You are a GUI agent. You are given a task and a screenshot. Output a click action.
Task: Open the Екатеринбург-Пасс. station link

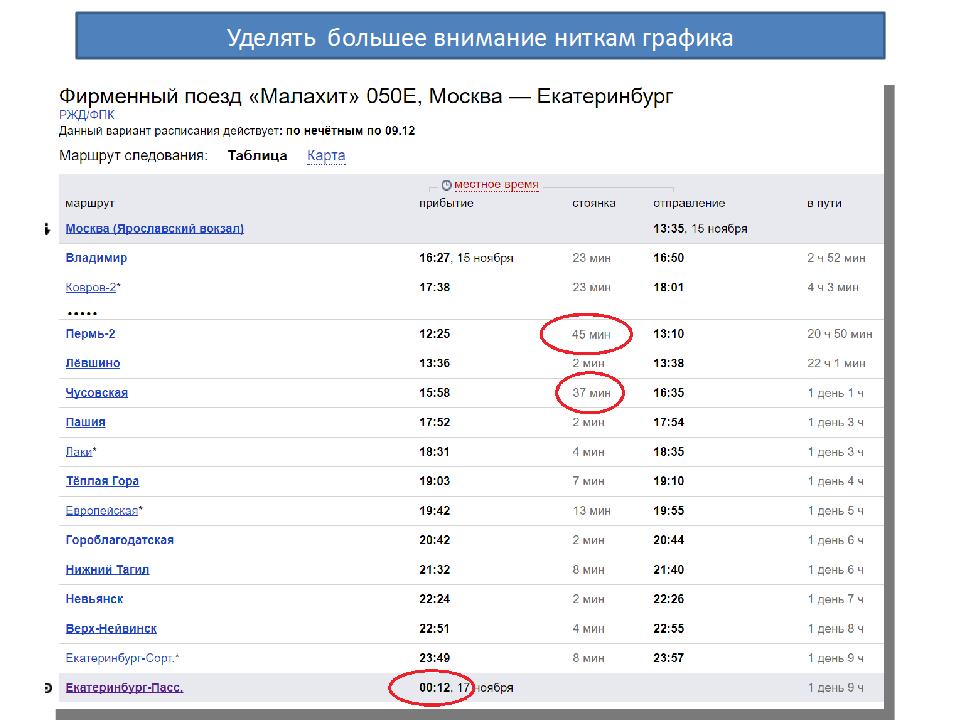(x=124, y=688)
